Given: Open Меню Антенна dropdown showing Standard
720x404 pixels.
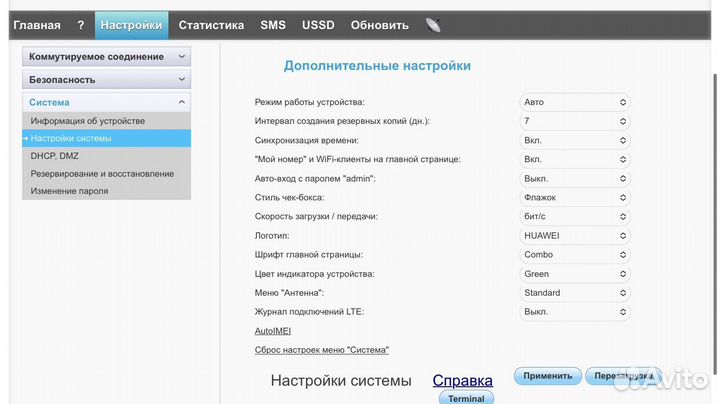Looking at the screenshot, I should click(x=575, y=293).
